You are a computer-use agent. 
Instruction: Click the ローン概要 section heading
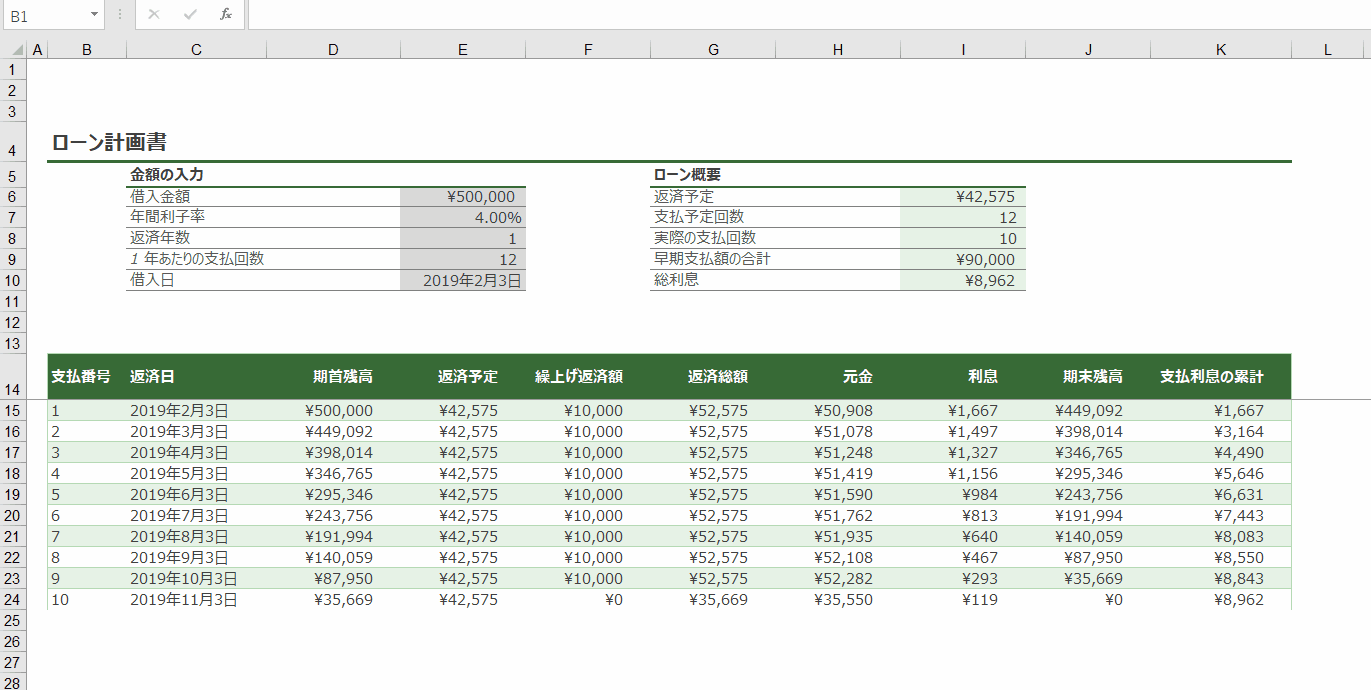(687, 175)
